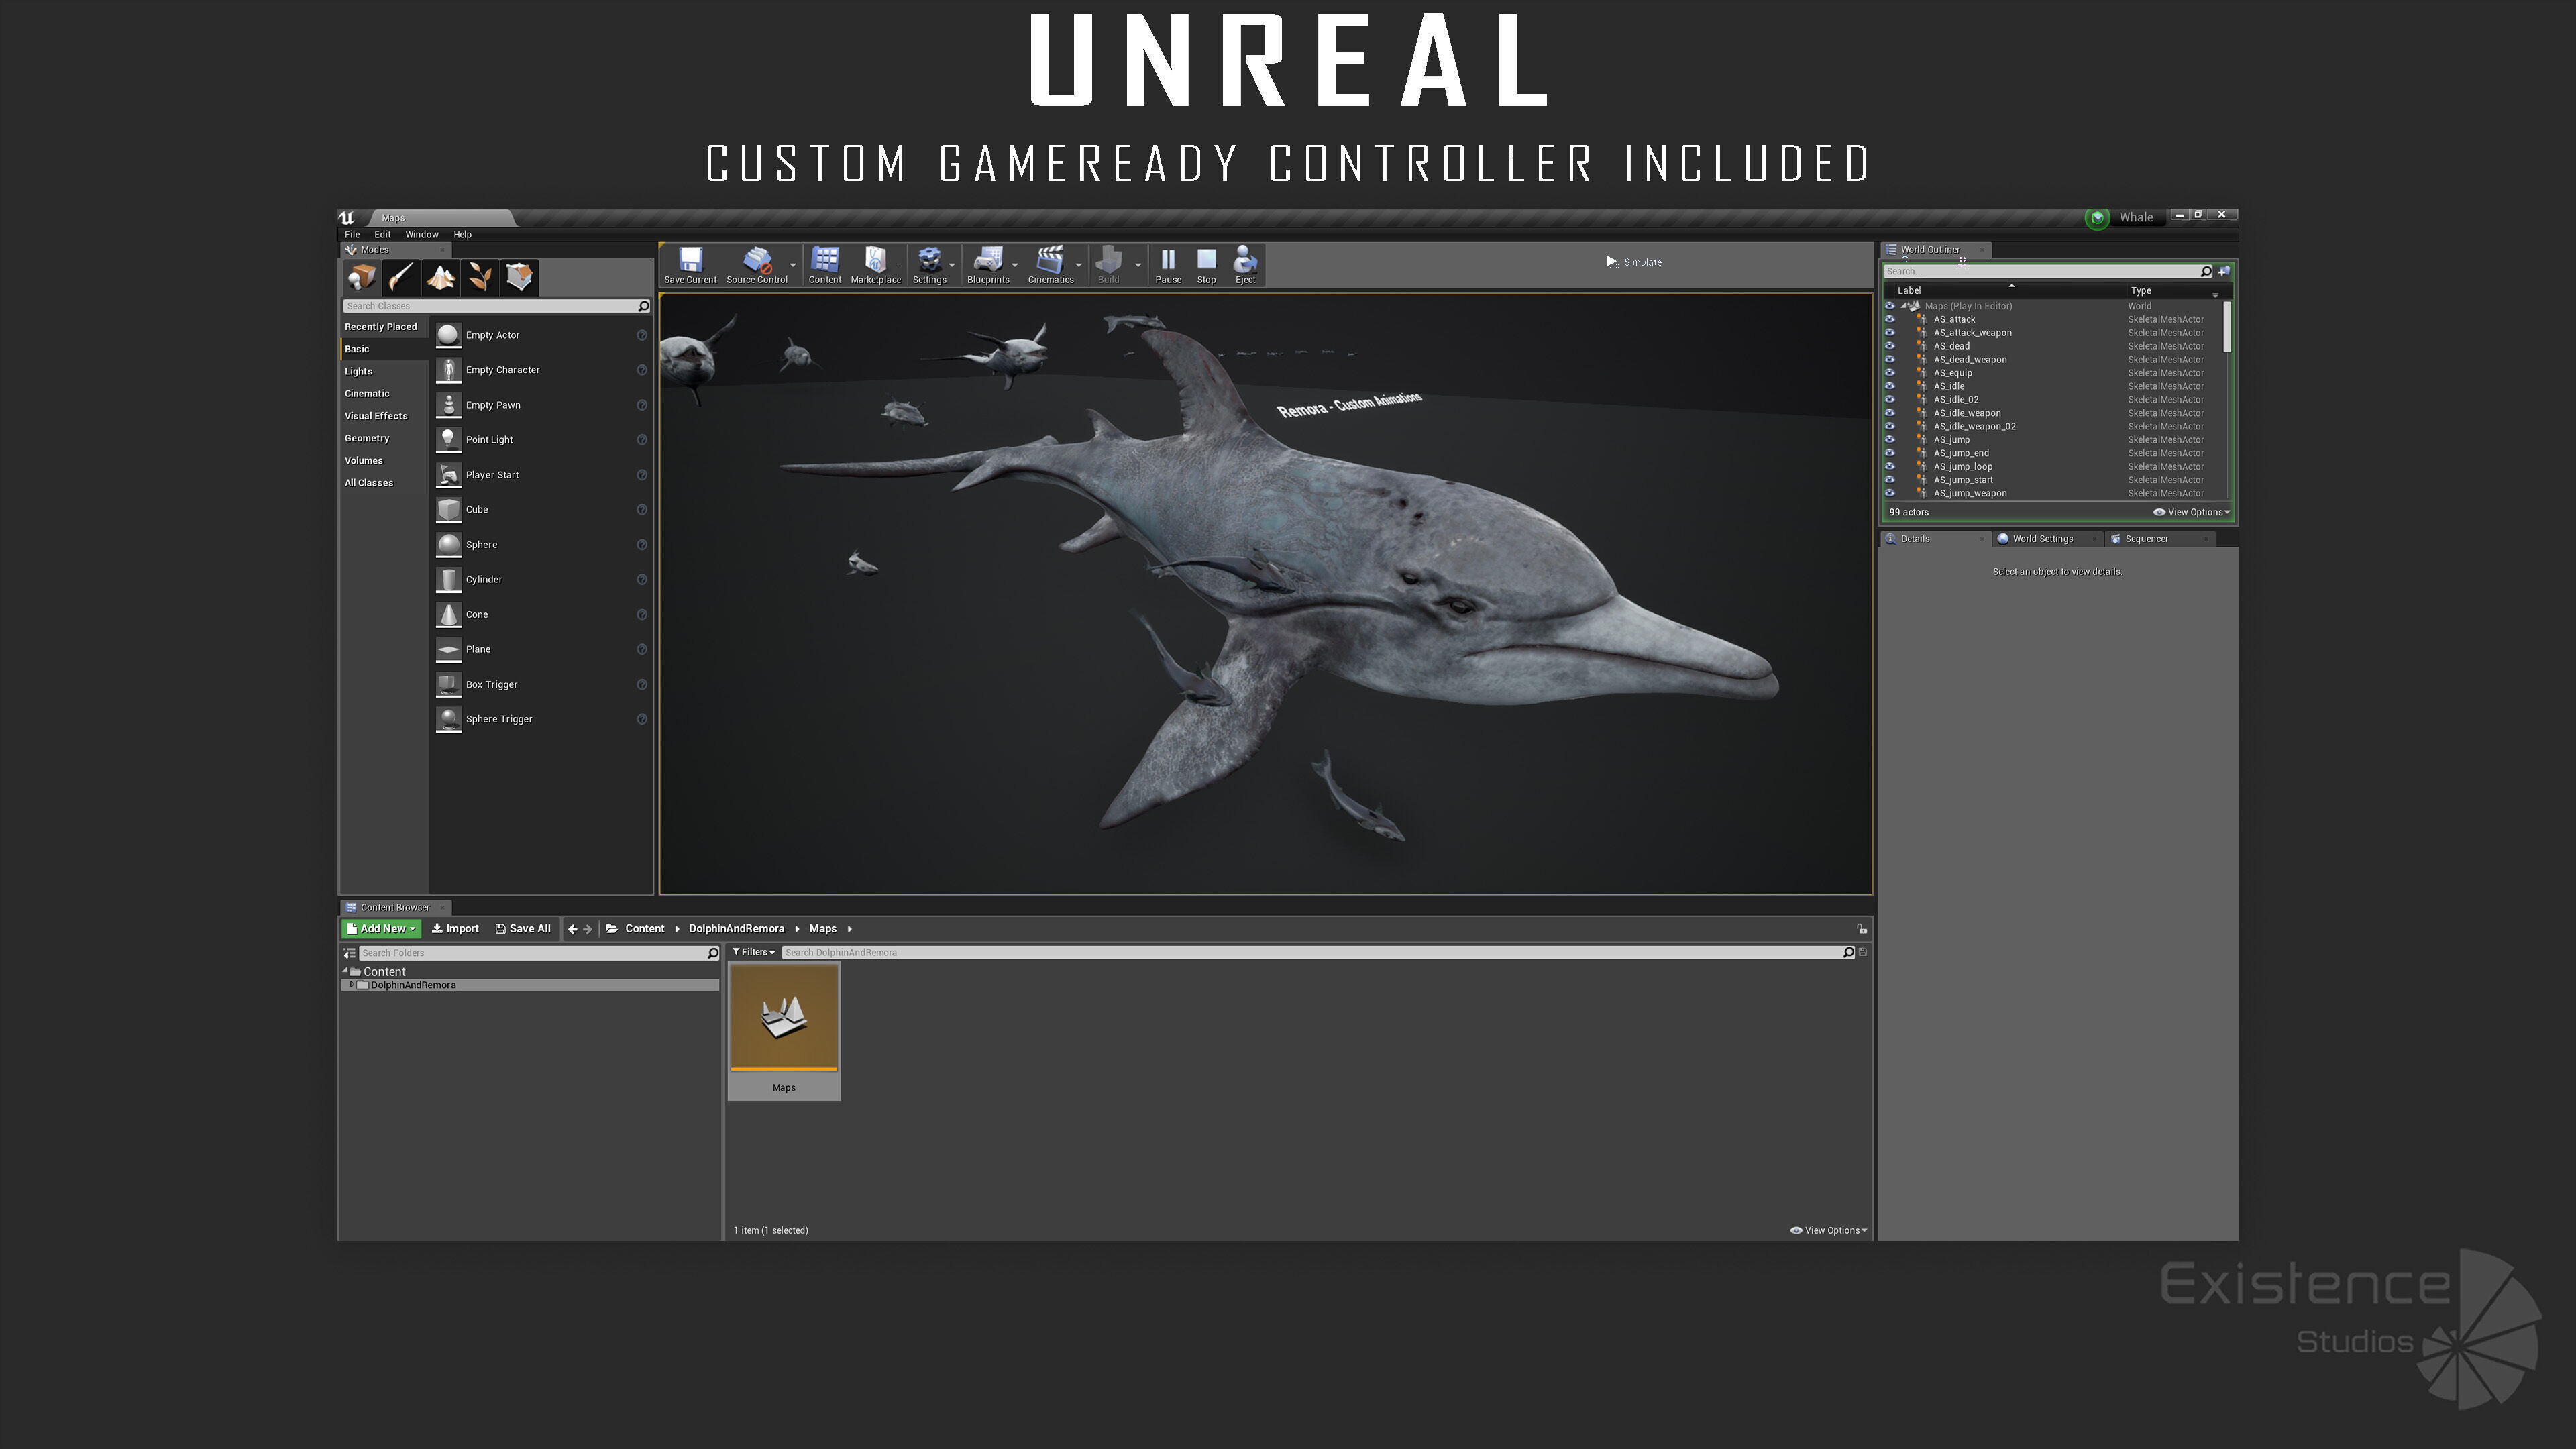
Task: Select the Maps asset thumbnail
Action: point(784,1031)
